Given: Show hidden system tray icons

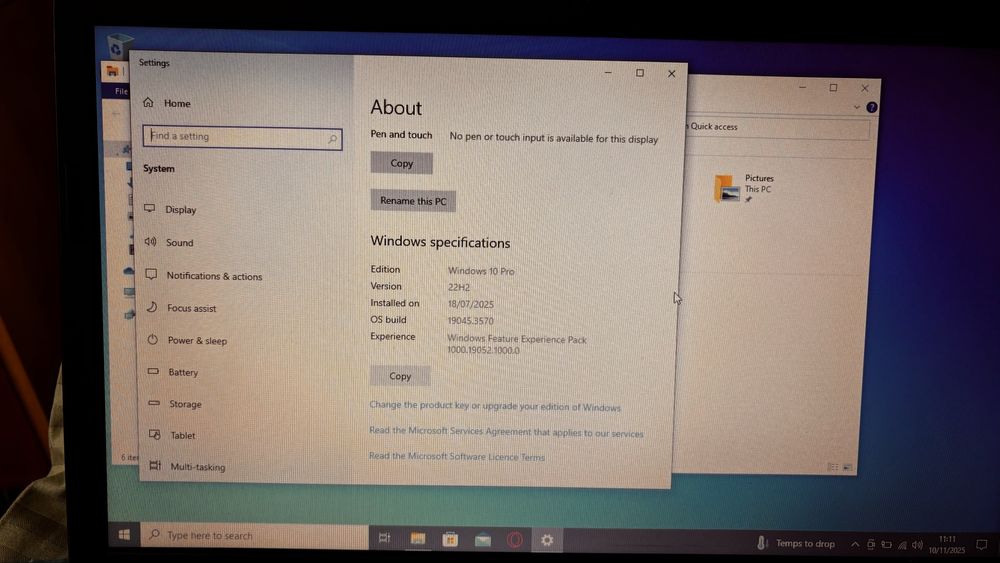Looking at the screenshot, I should [x=855, y=544].
